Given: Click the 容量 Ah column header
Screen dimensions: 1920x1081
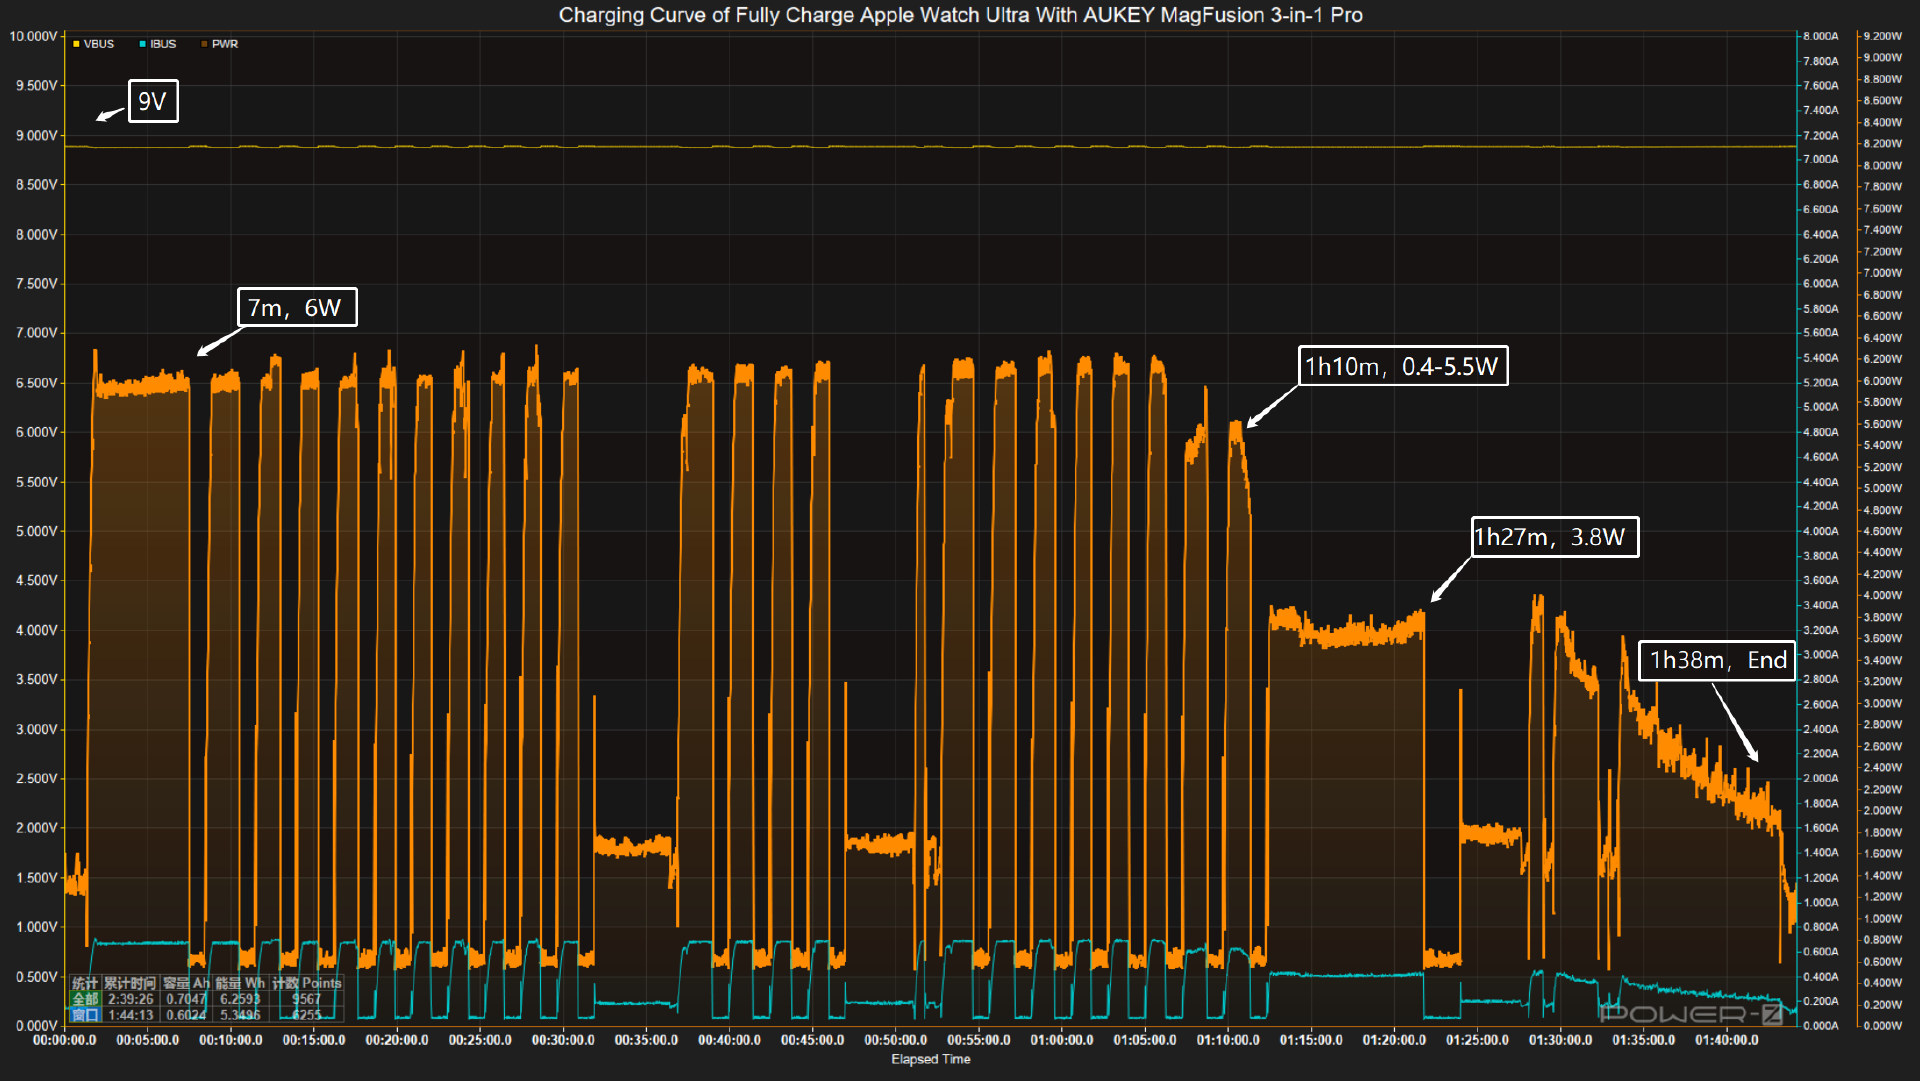Looking at the screenshot, I should (186, 983).
